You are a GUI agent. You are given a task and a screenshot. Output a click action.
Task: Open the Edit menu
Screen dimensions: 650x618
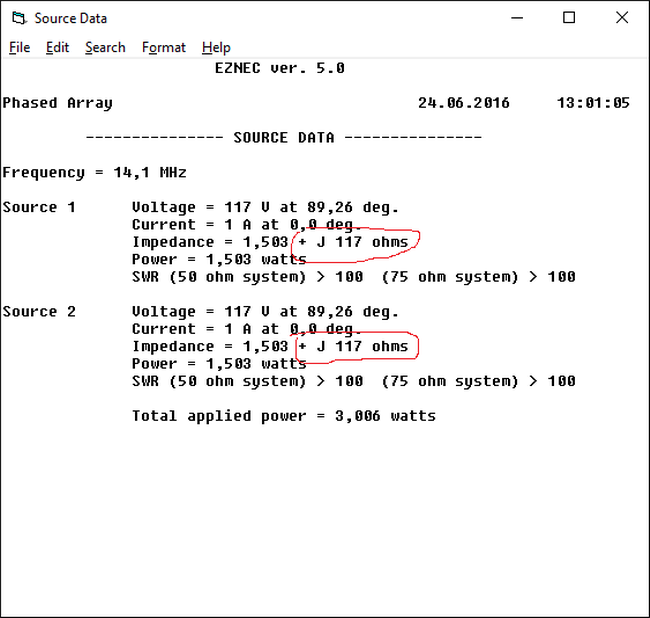[x=57, y=47]
